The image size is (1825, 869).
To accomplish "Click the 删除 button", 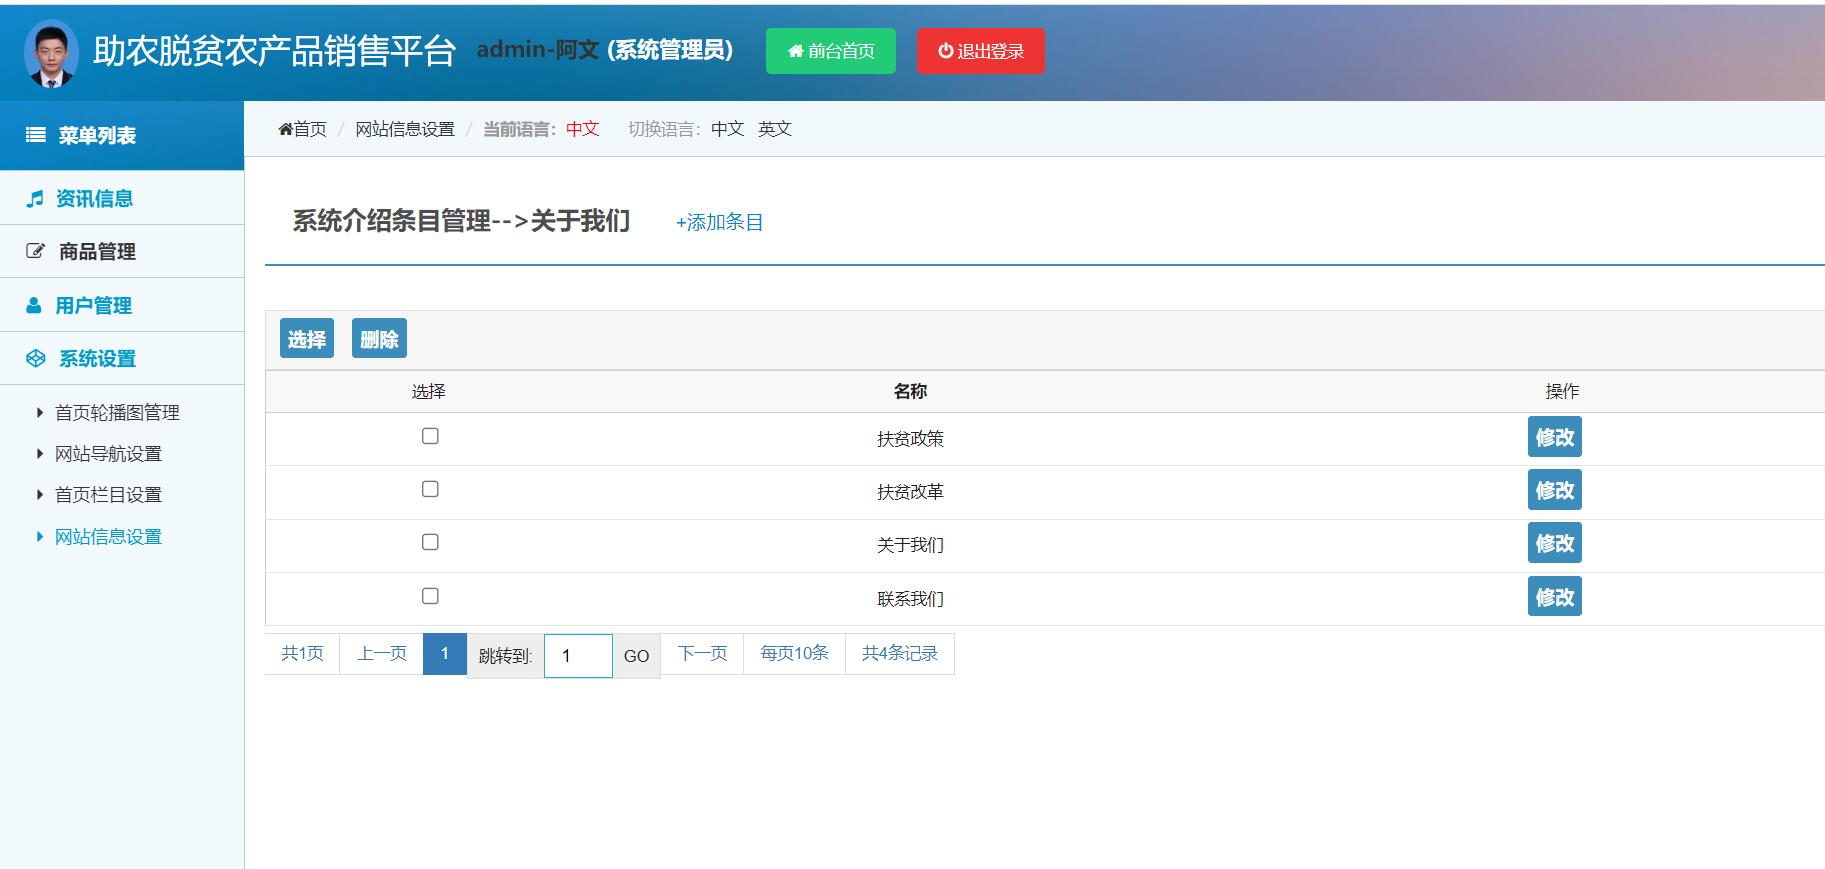I will point(379,339).
